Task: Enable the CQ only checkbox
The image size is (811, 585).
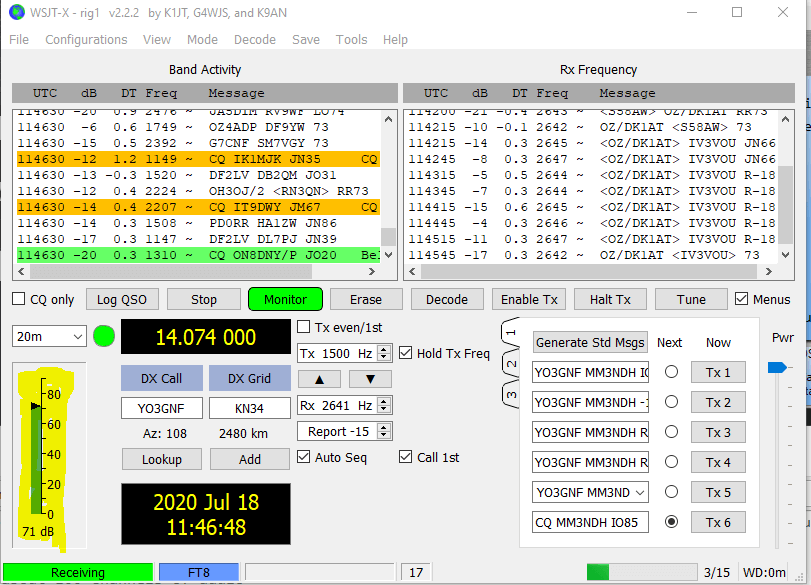Action: 19,299
